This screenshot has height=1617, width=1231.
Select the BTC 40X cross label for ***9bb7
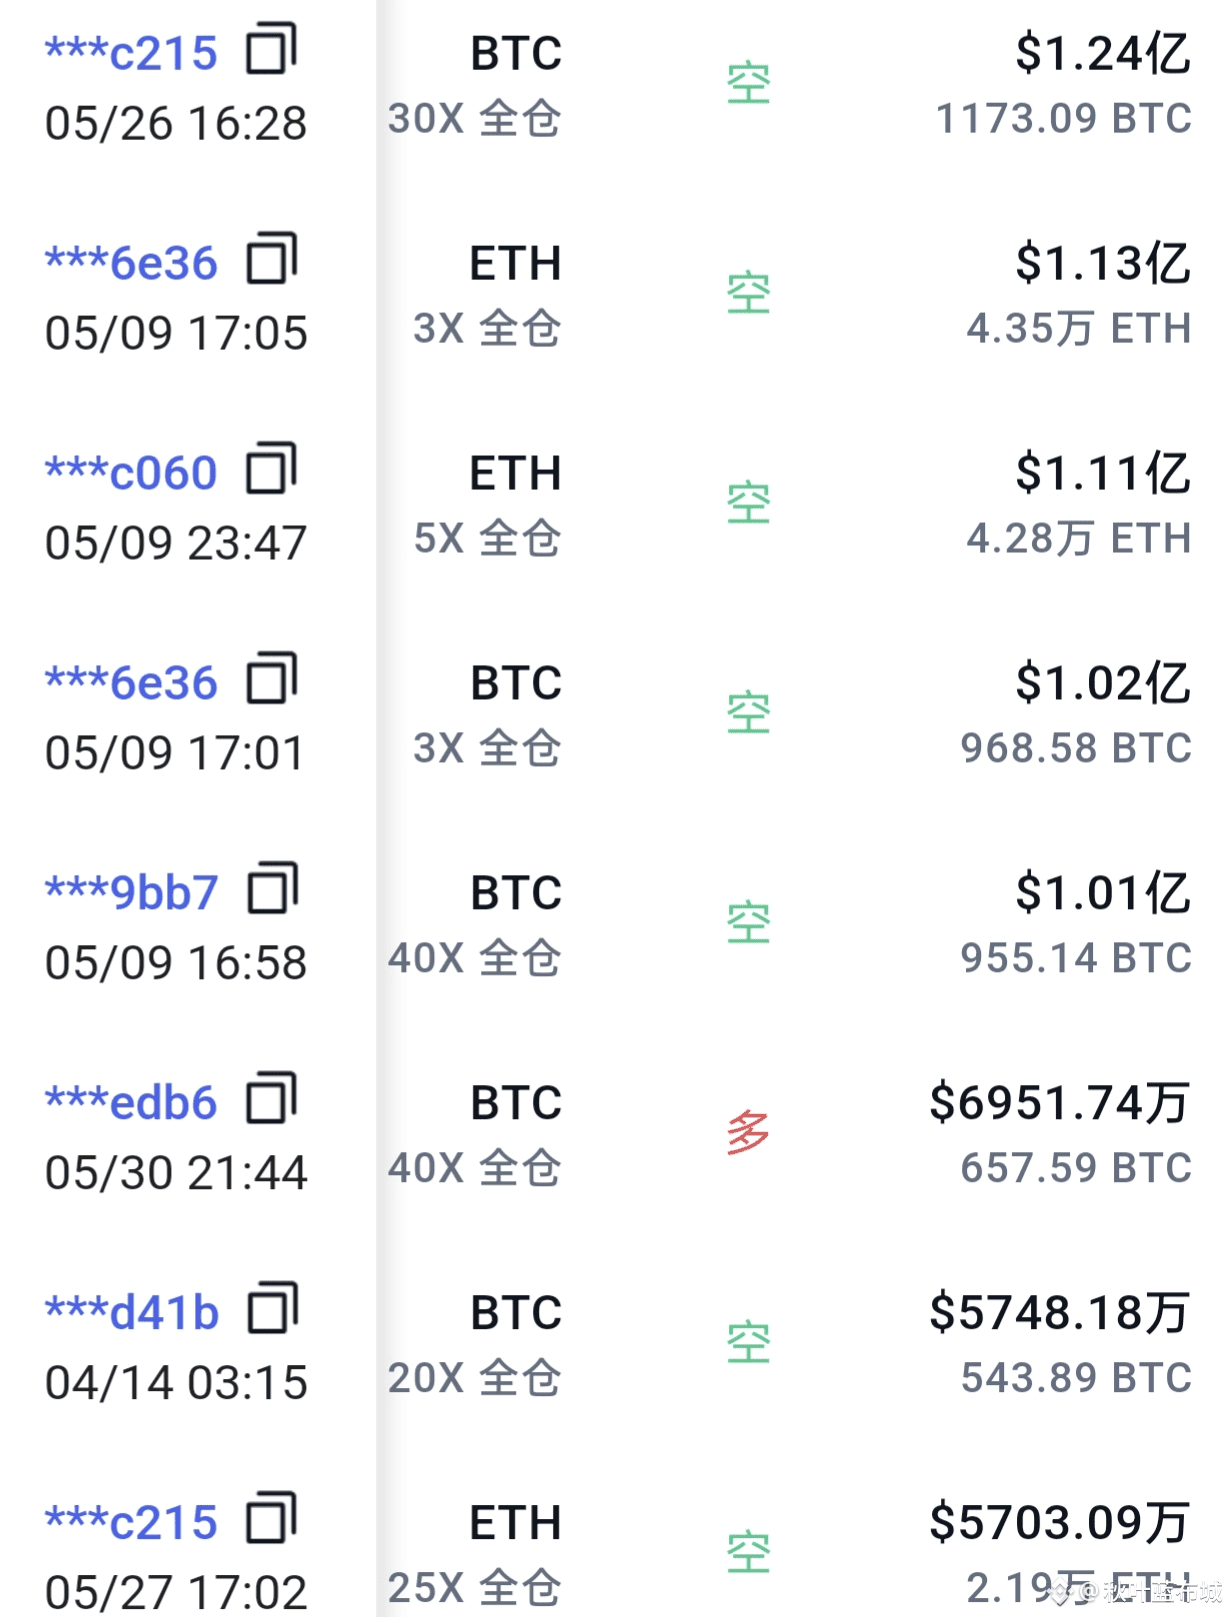coord(475,925)
